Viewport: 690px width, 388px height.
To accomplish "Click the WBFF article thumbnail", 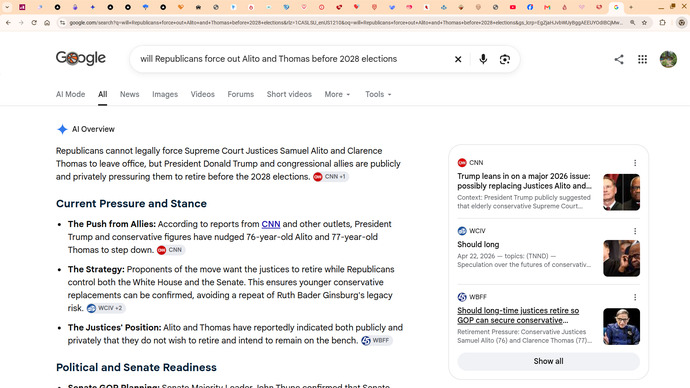I will [x=621, y=326].
